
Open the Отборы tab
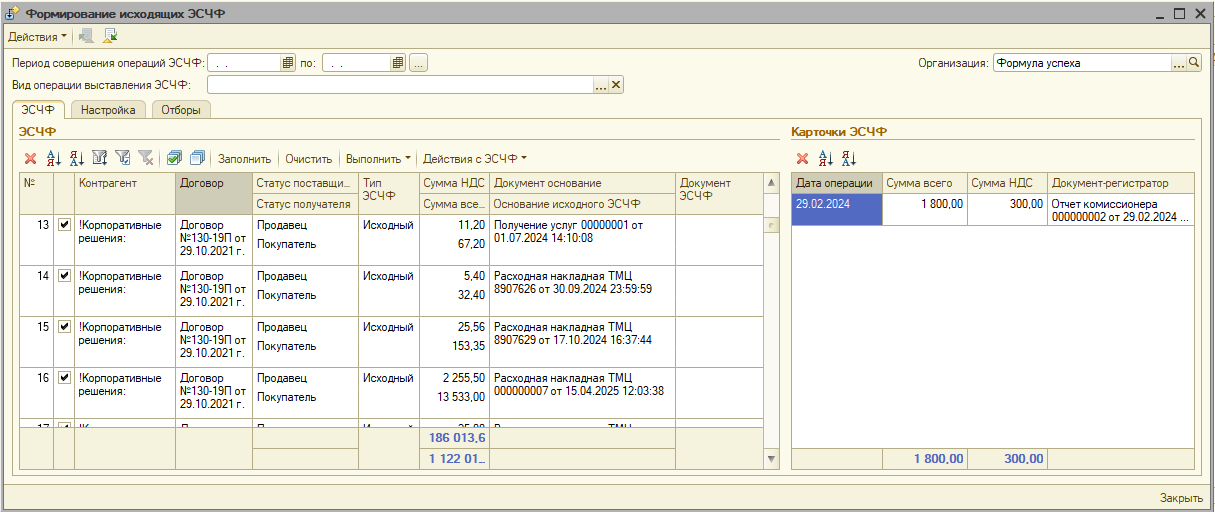click(x=181, y=110)
